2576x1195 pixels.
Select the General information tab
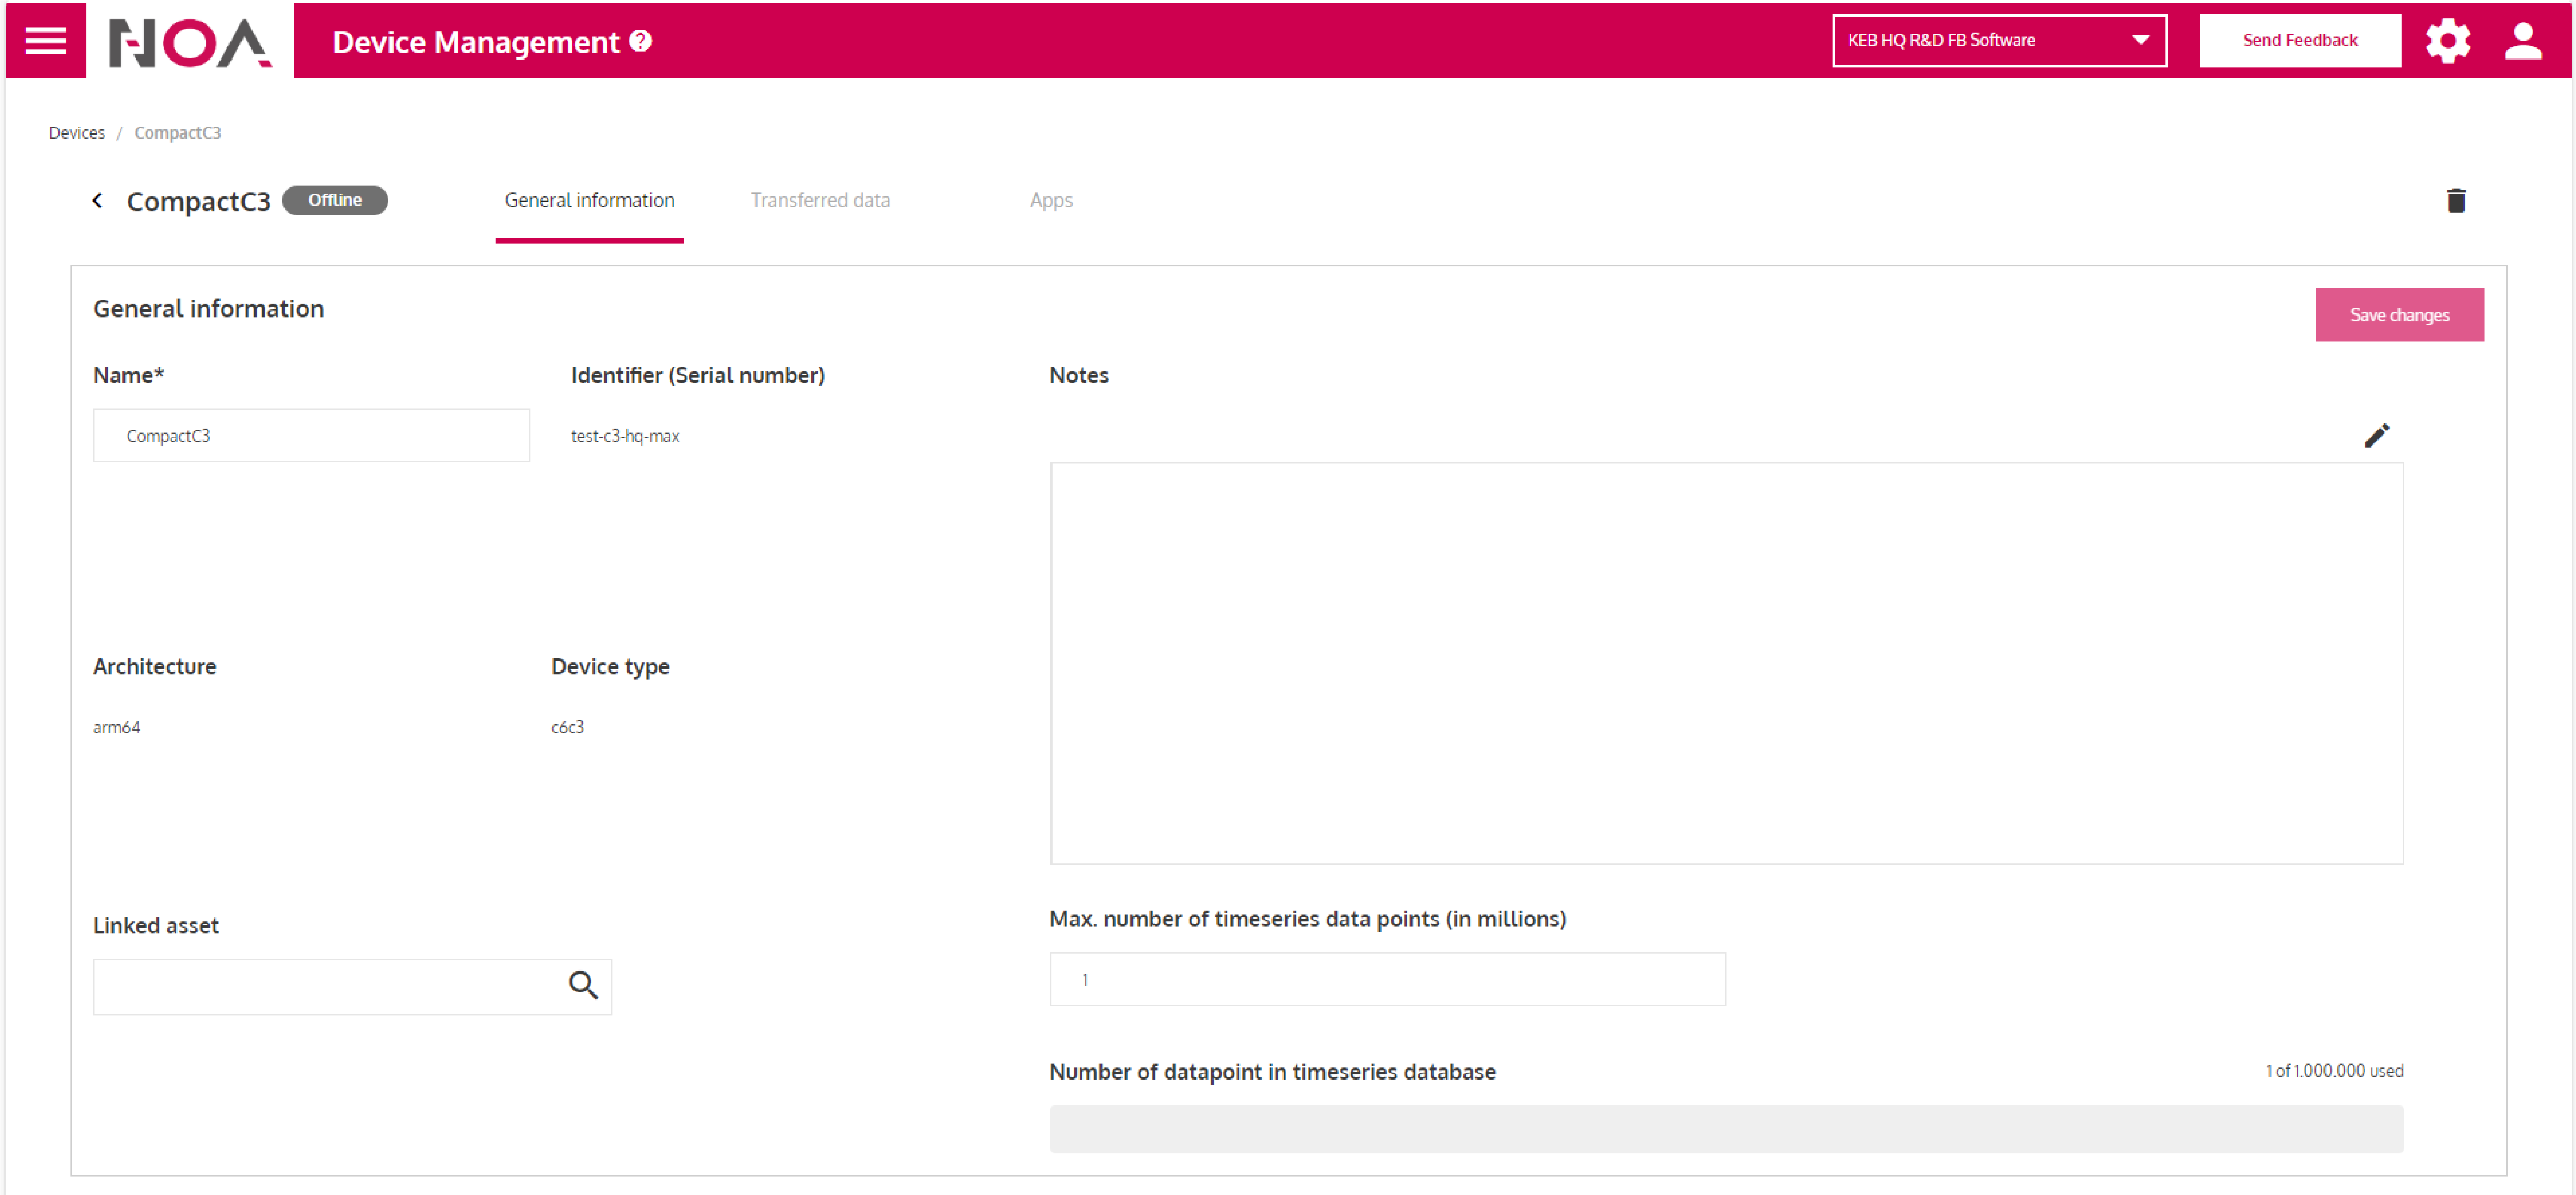(589, 200)
